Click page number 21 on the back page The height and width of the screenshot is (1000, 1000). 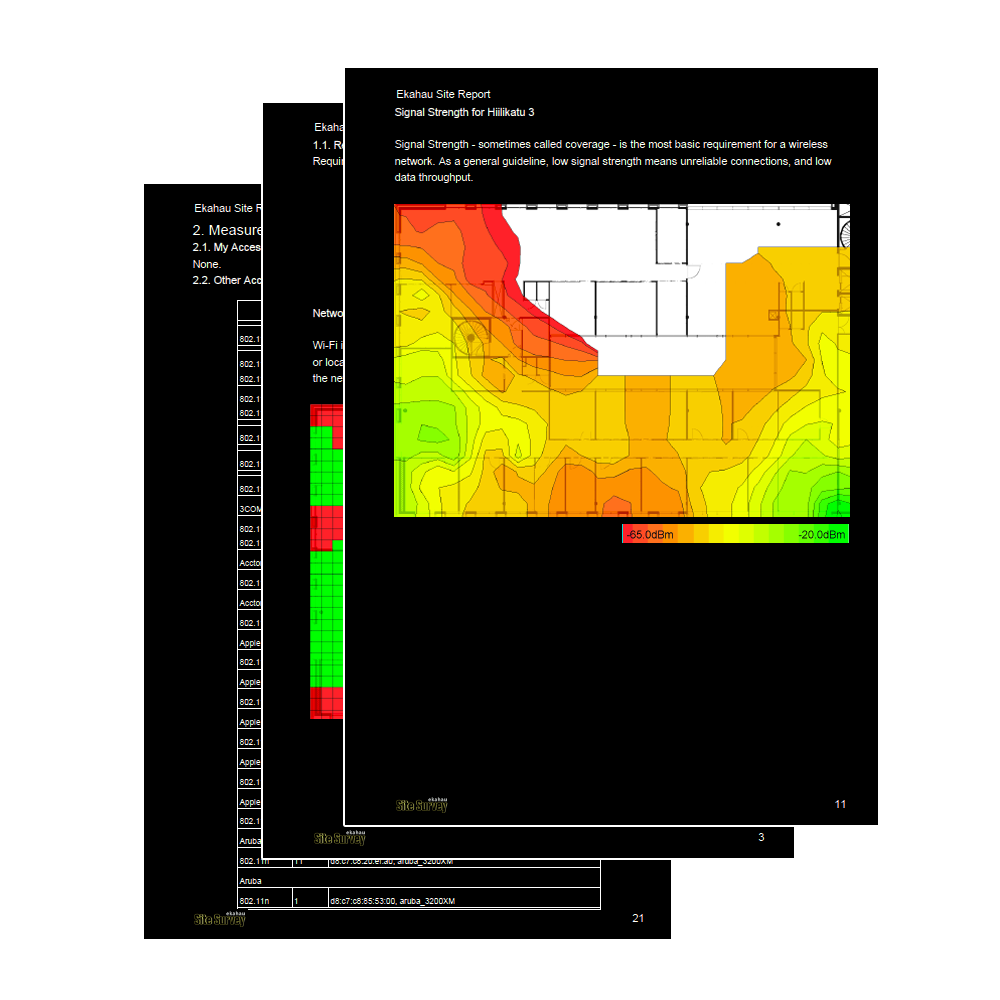638,918
